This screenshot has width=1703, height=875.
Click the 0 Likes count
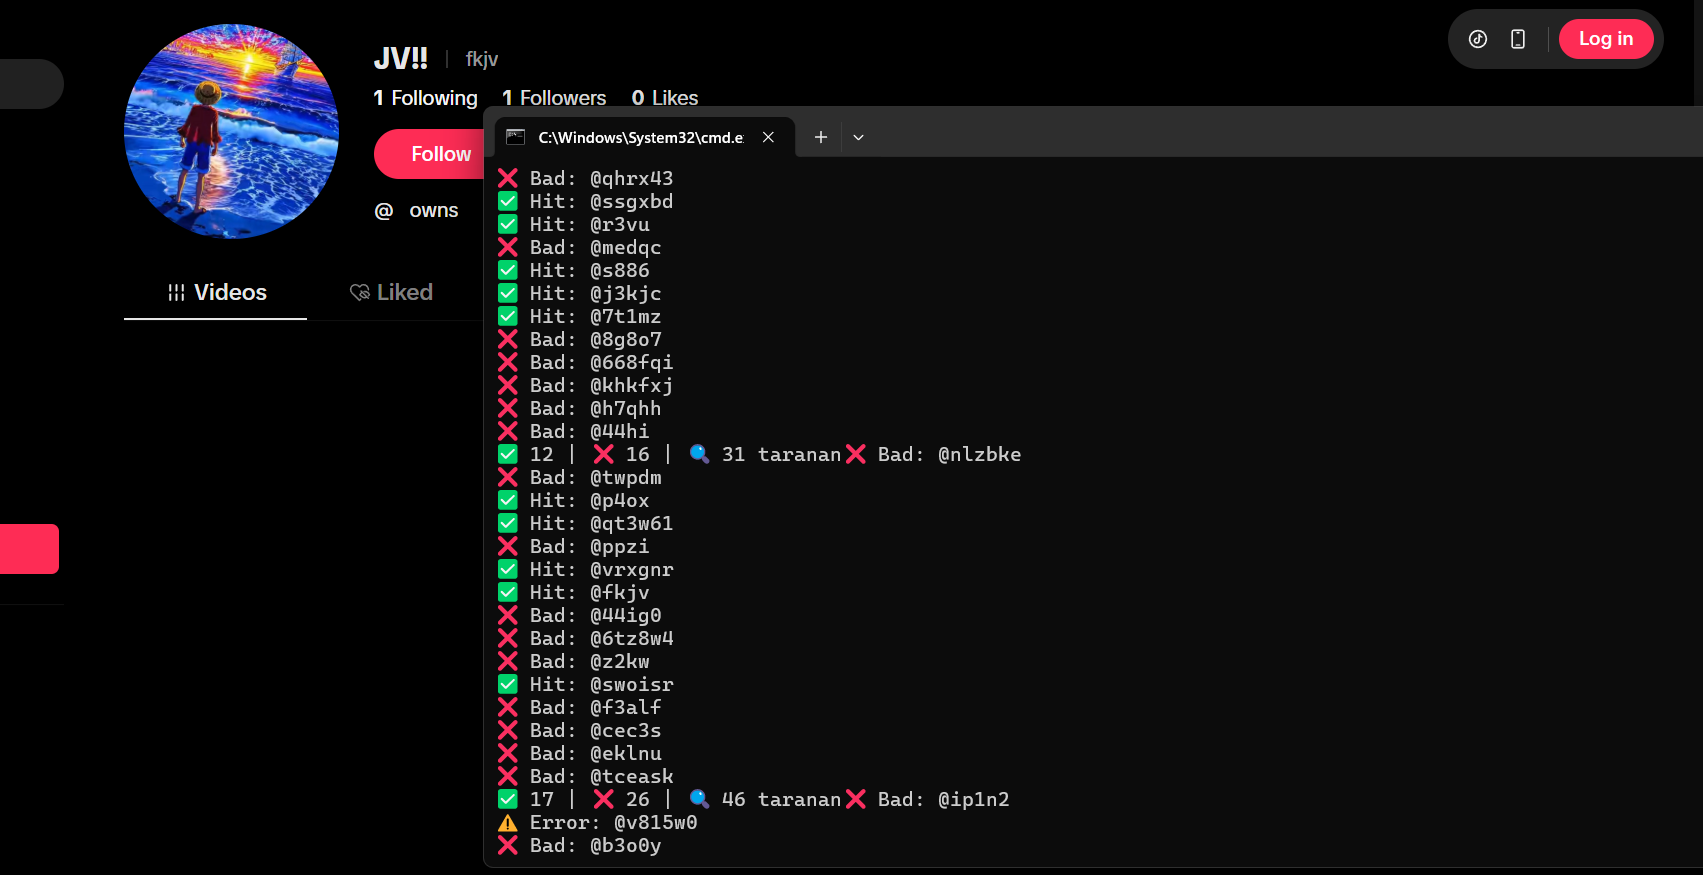[x=665, y=98]
